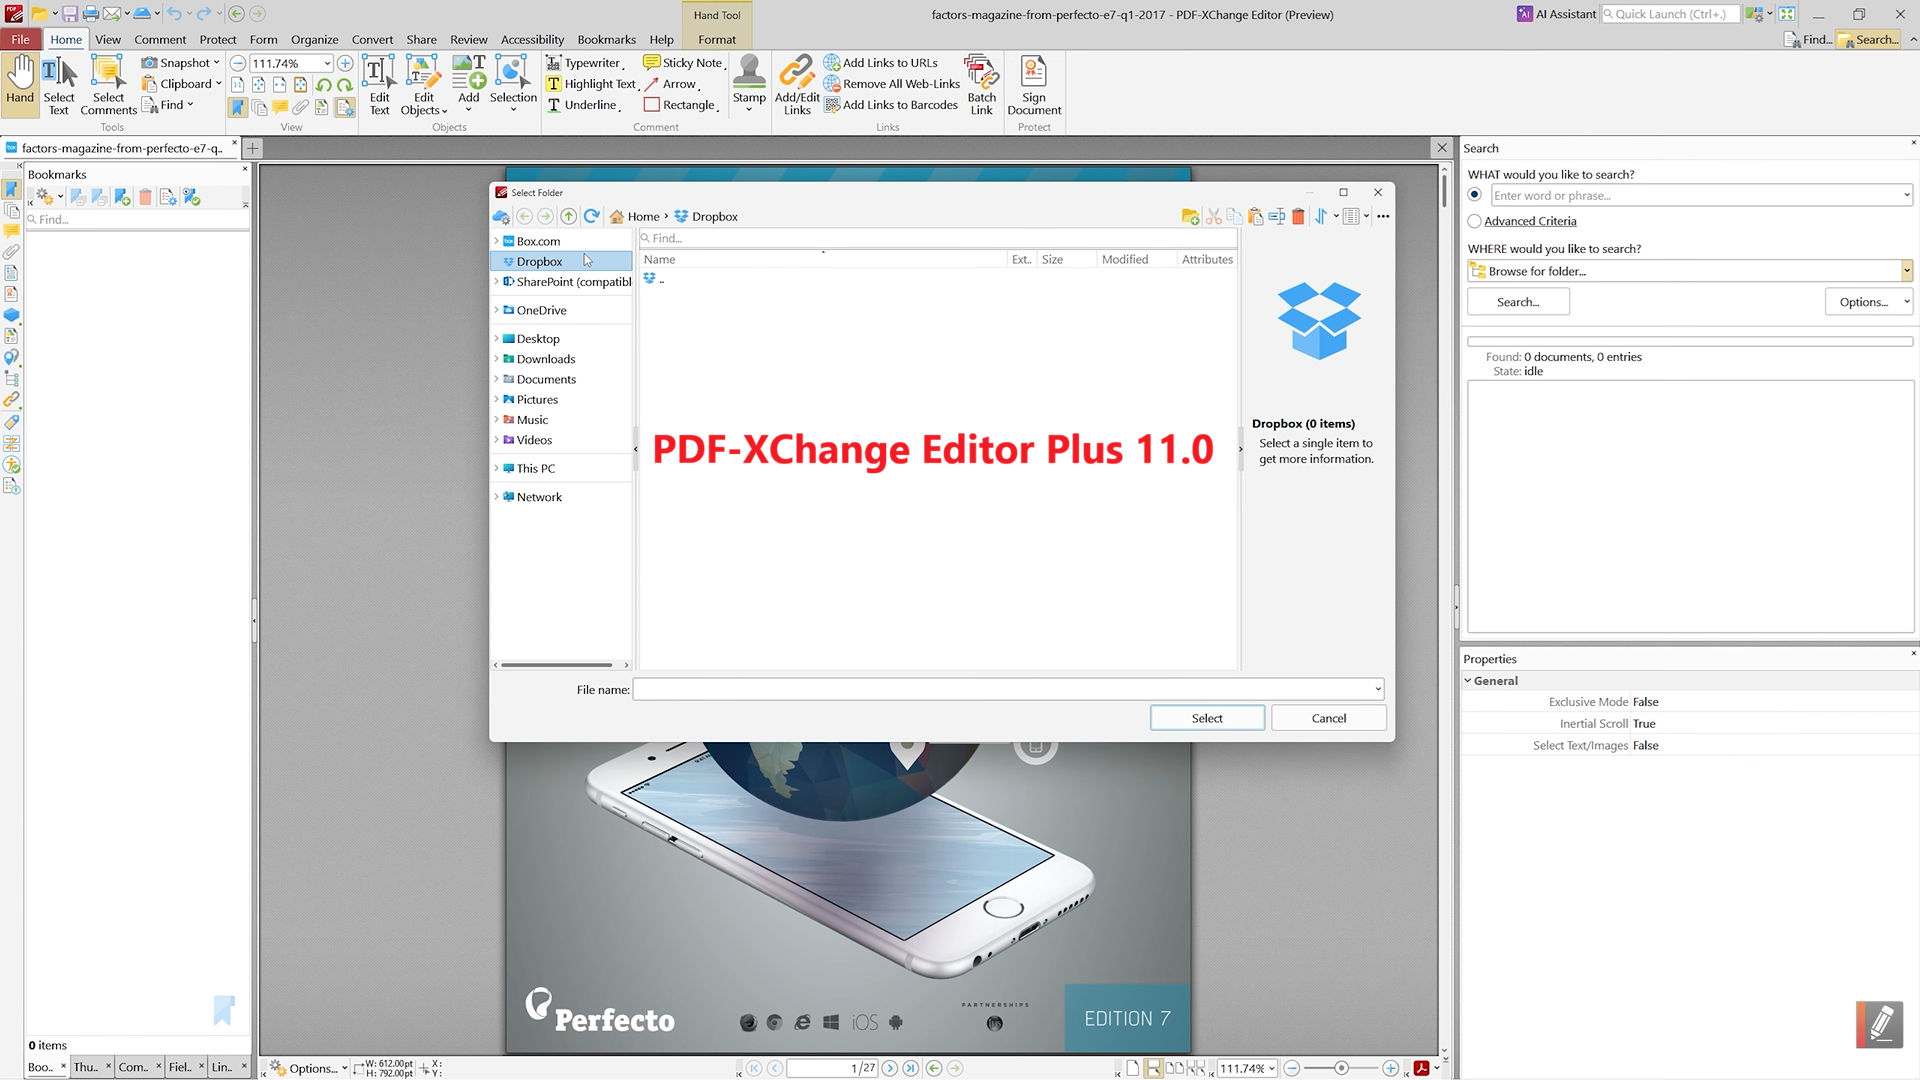Click the Add Links to URLs icon
This screenshot has height=1080, width=1920.
click(x=831, y=63)
